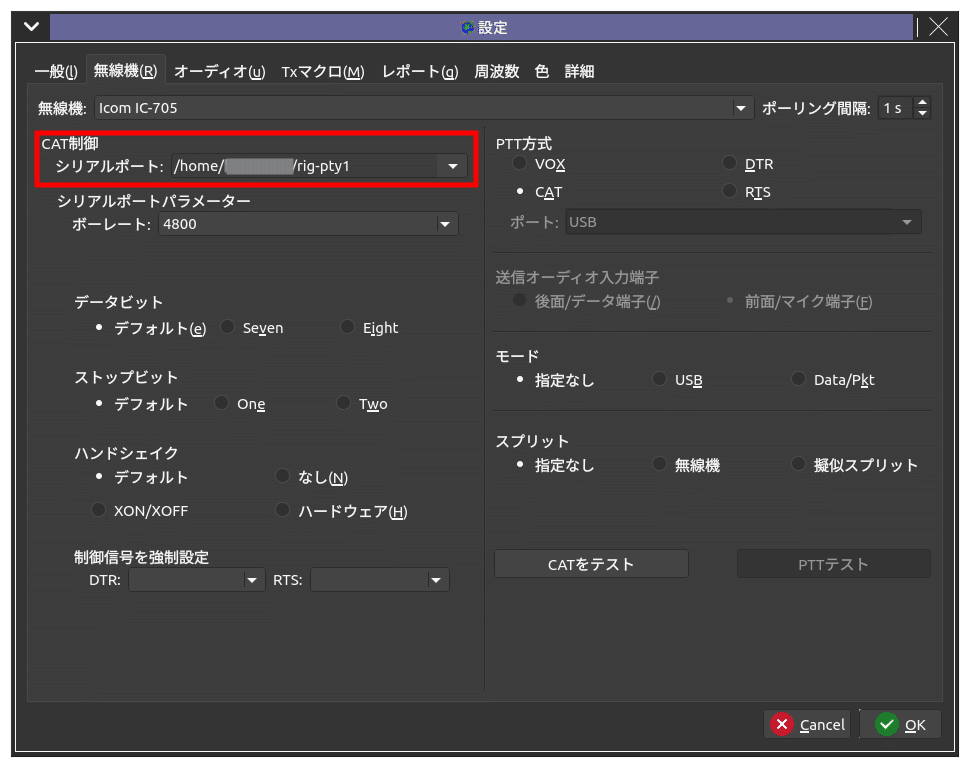Click the settings globe icon in title bar
The image size is (970, 768).
pos(468,27)
